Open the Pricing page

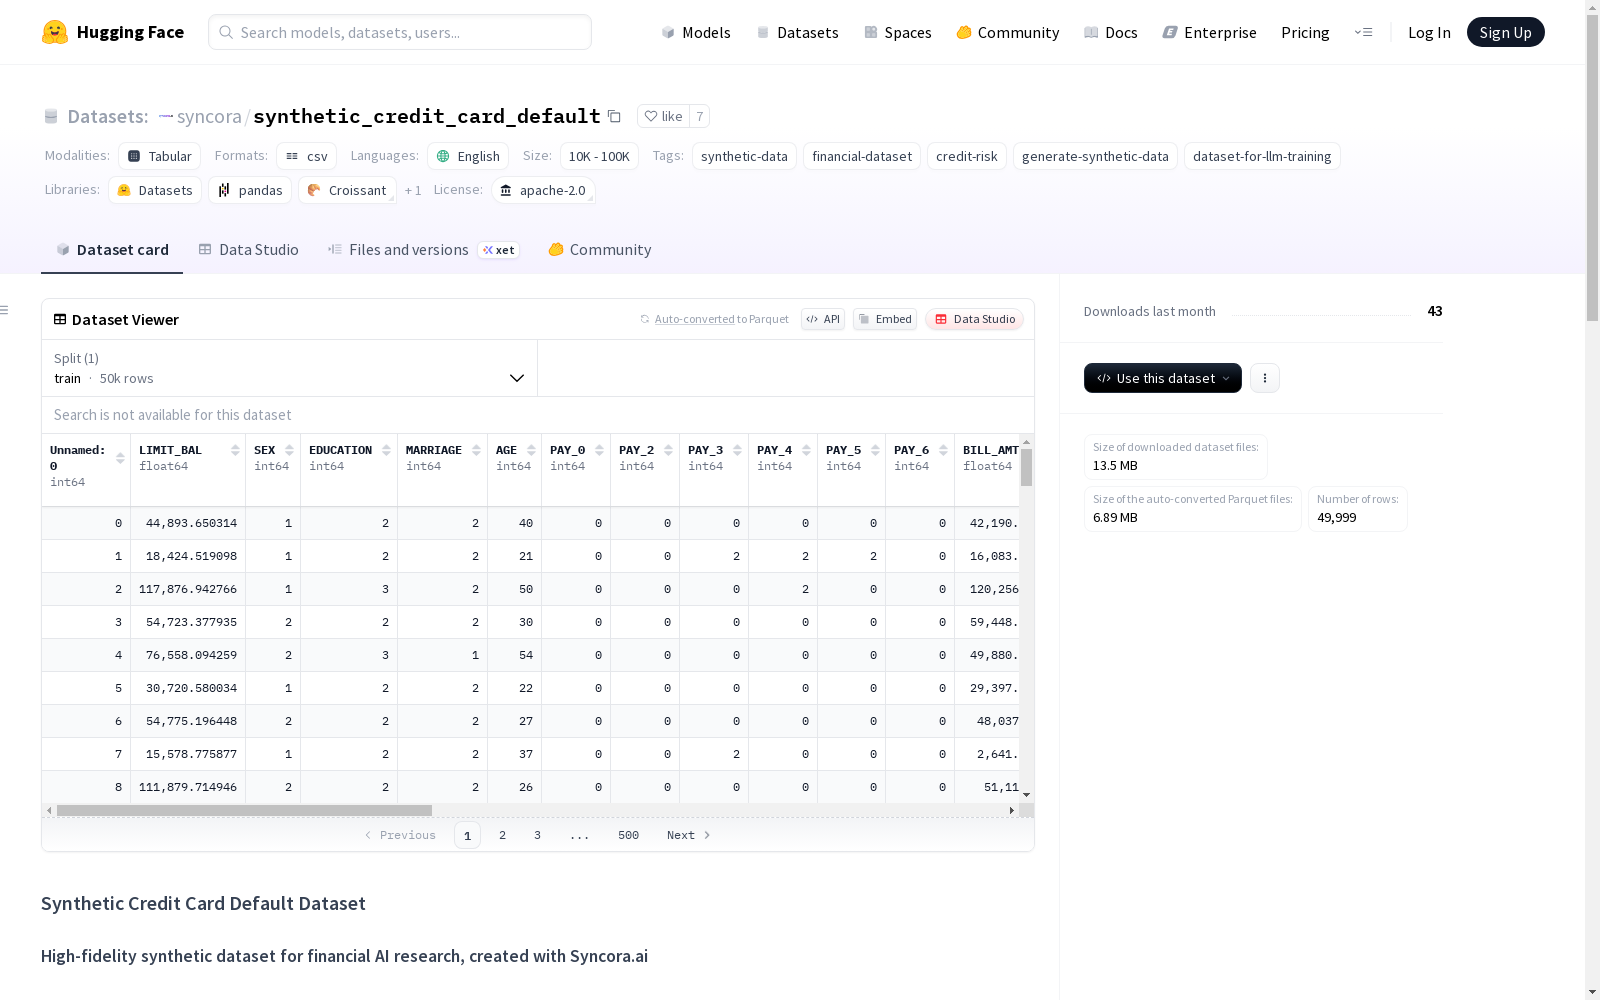(1305, 32)
